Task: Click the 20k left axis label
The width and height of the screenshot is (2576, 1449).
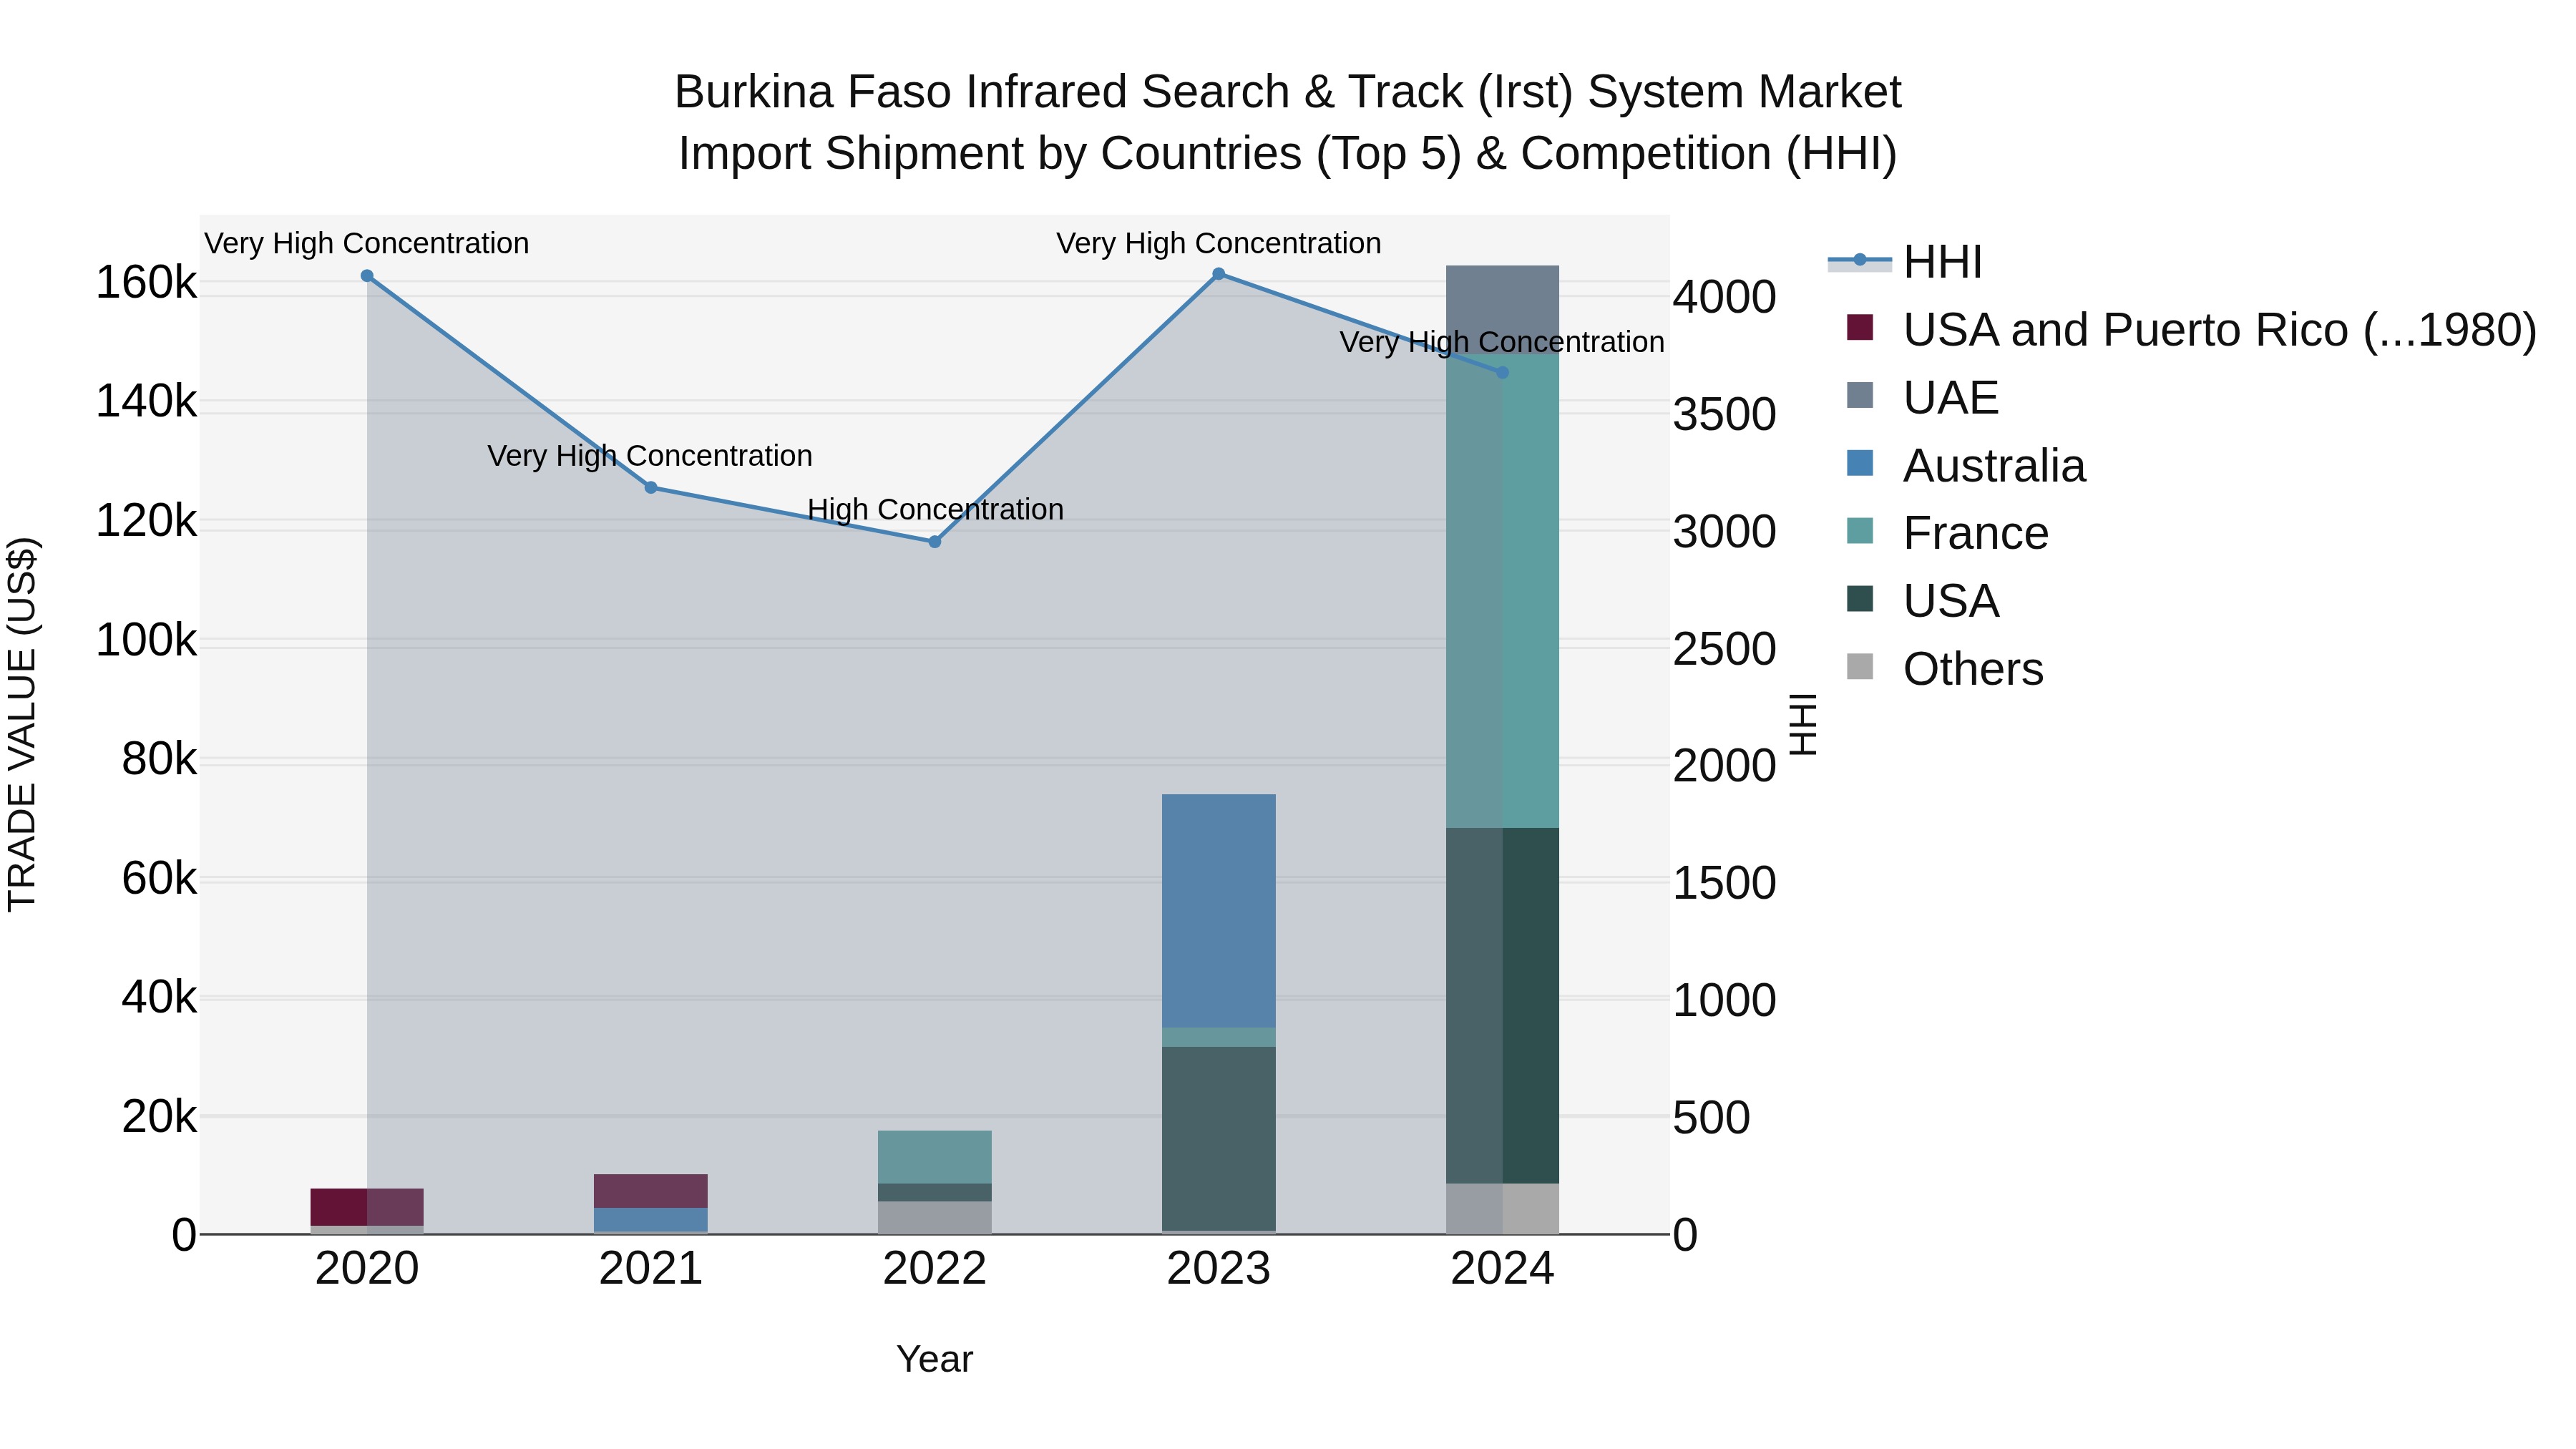Action: [159, 1117]
